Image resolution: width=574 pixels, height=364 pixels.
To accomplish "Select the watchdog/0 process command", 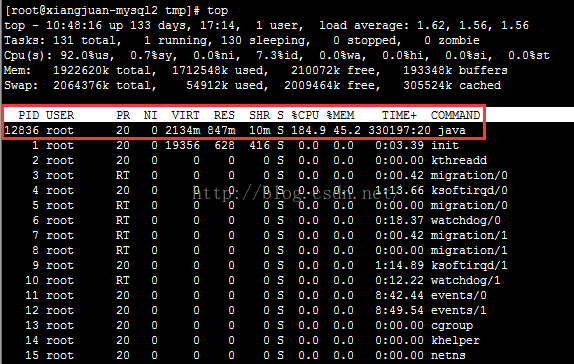I will [x=466, y=221].
